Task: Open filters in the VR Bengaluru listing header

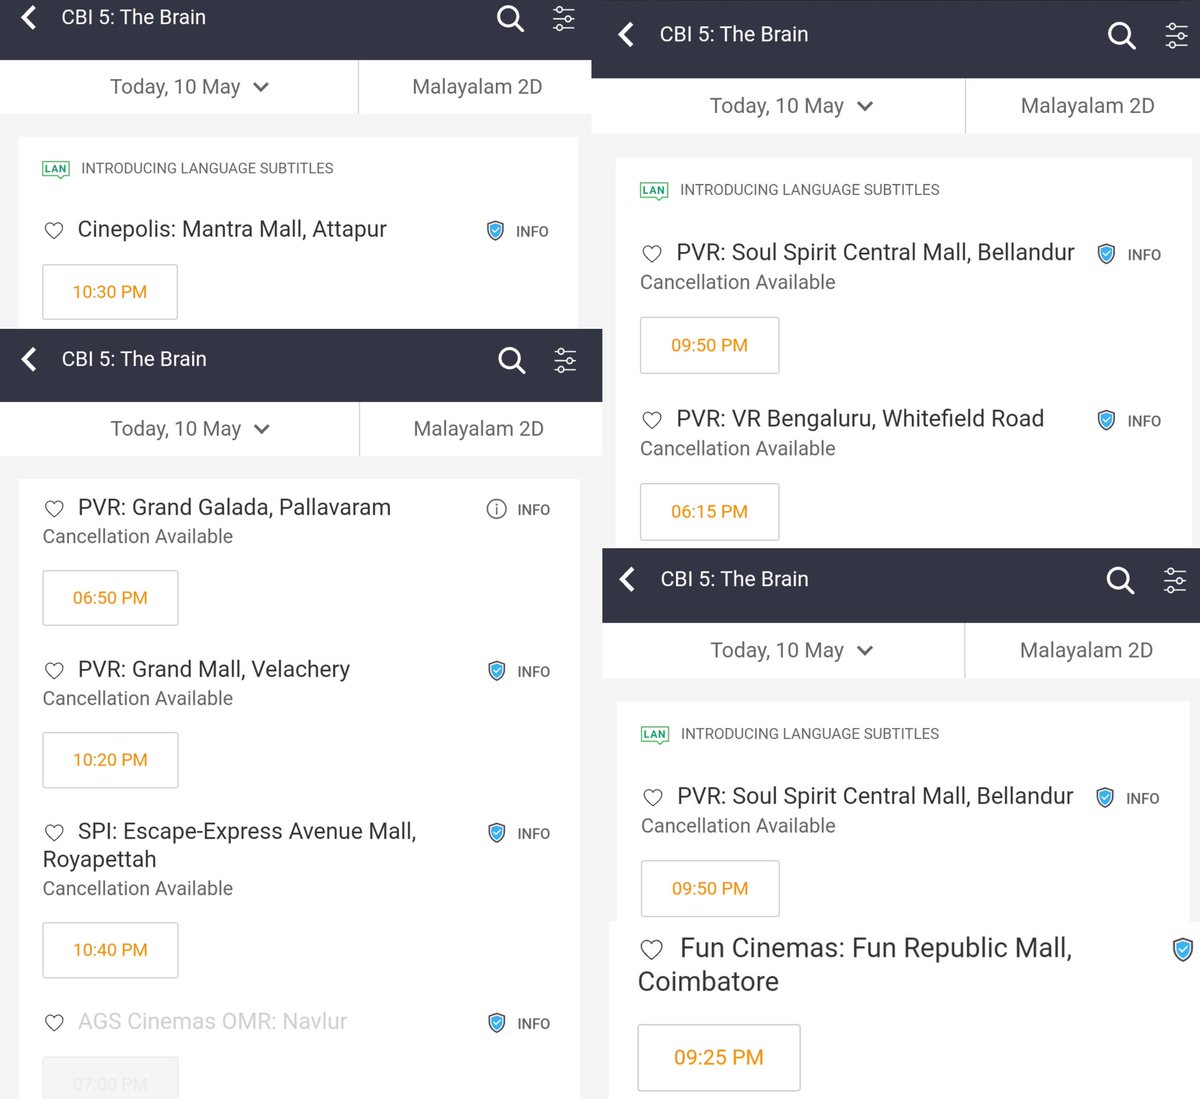Action: 1176,36
